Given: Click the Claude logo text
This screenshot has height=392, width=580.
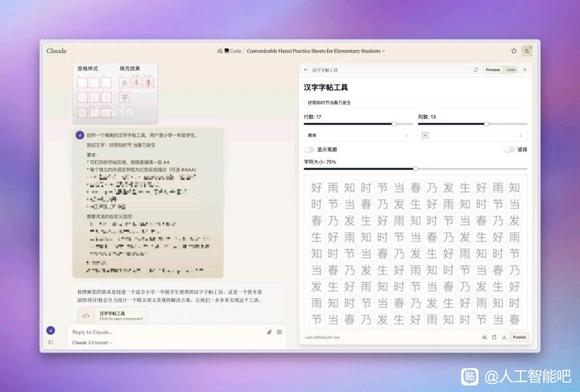Looking at the screenshot, I should tap(57, 51).
